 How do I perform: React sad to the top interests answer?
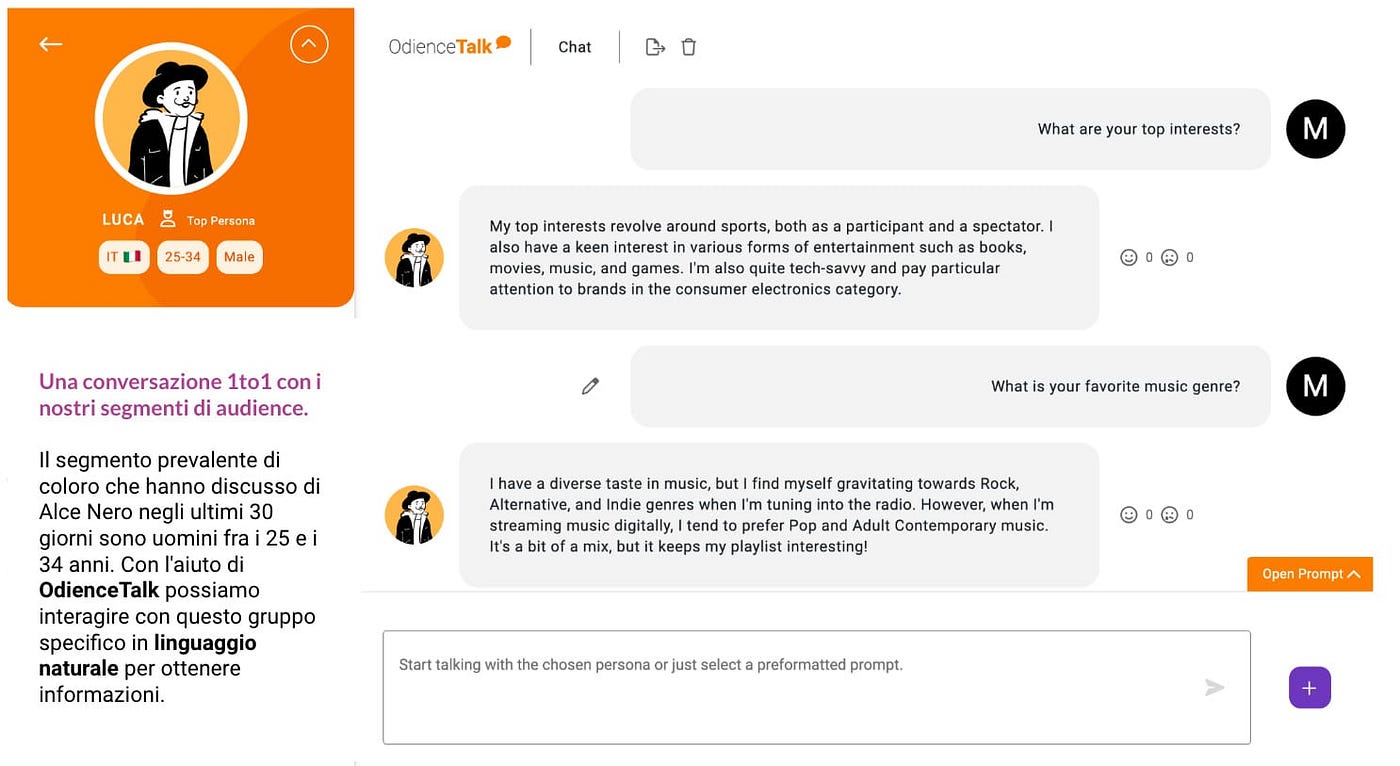[x=1169, y=257]
